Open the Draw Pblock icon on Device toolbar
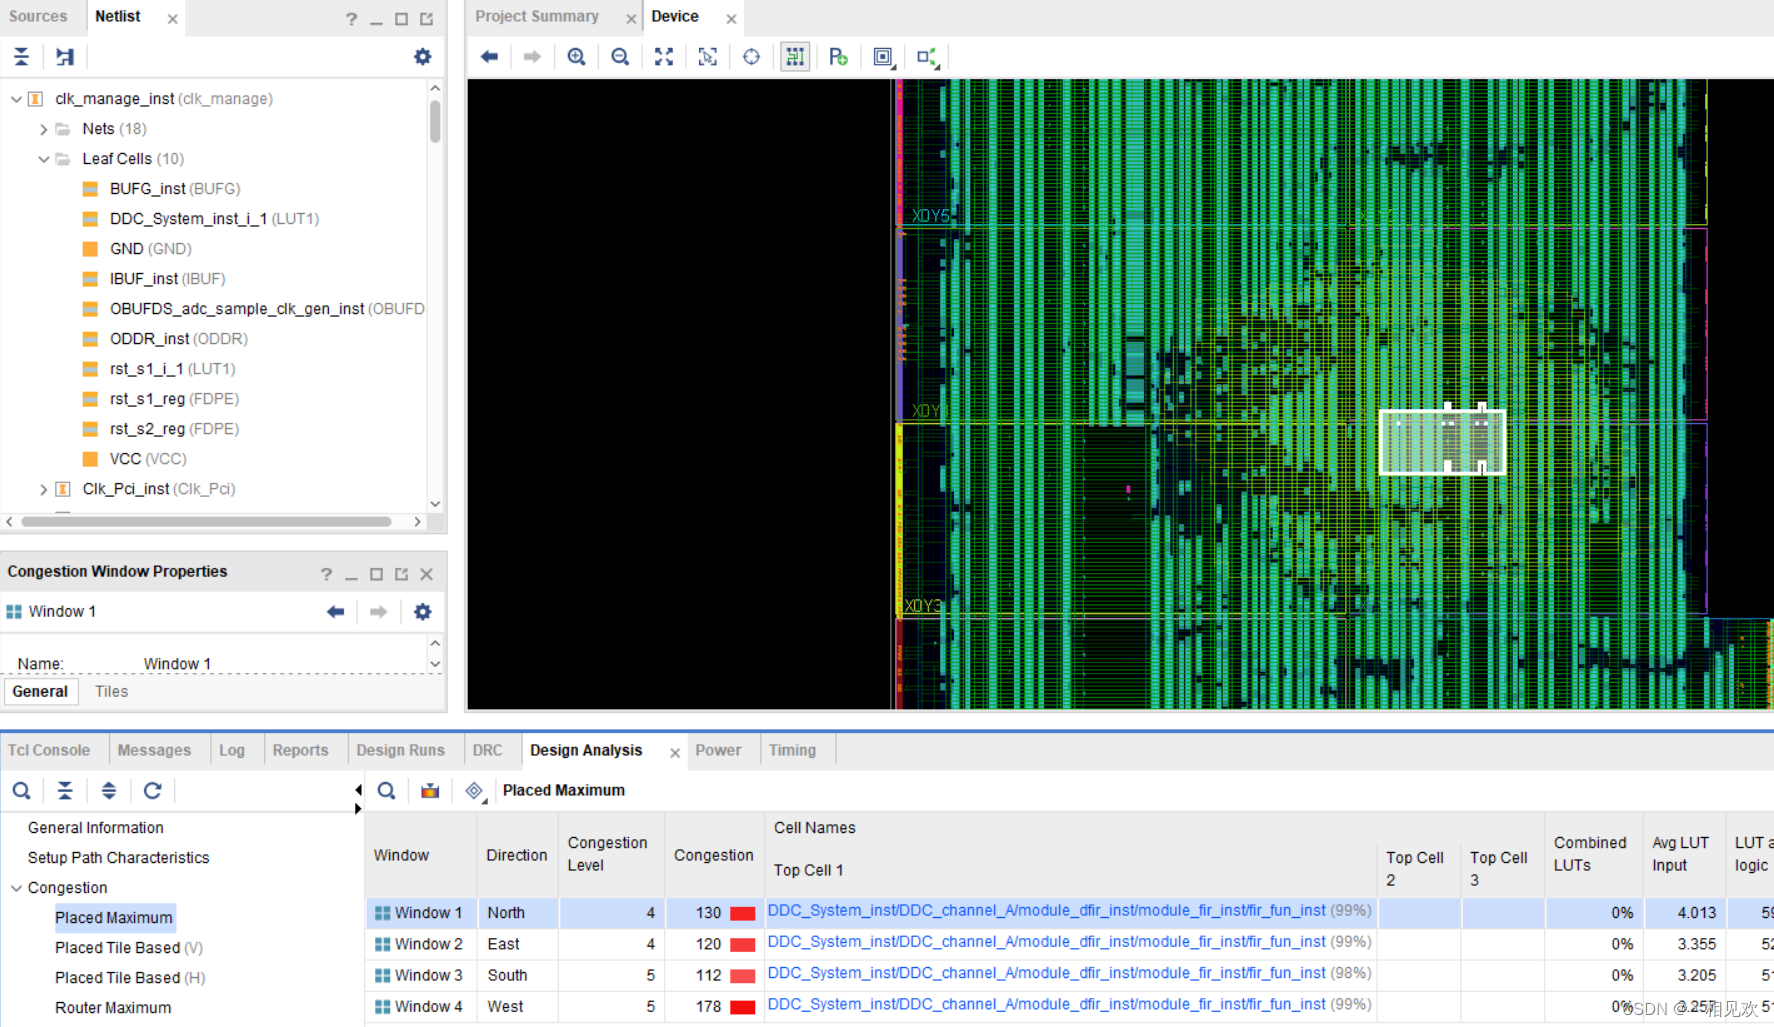Viewport: 1774px width, 1027px height. pos(839,57)
